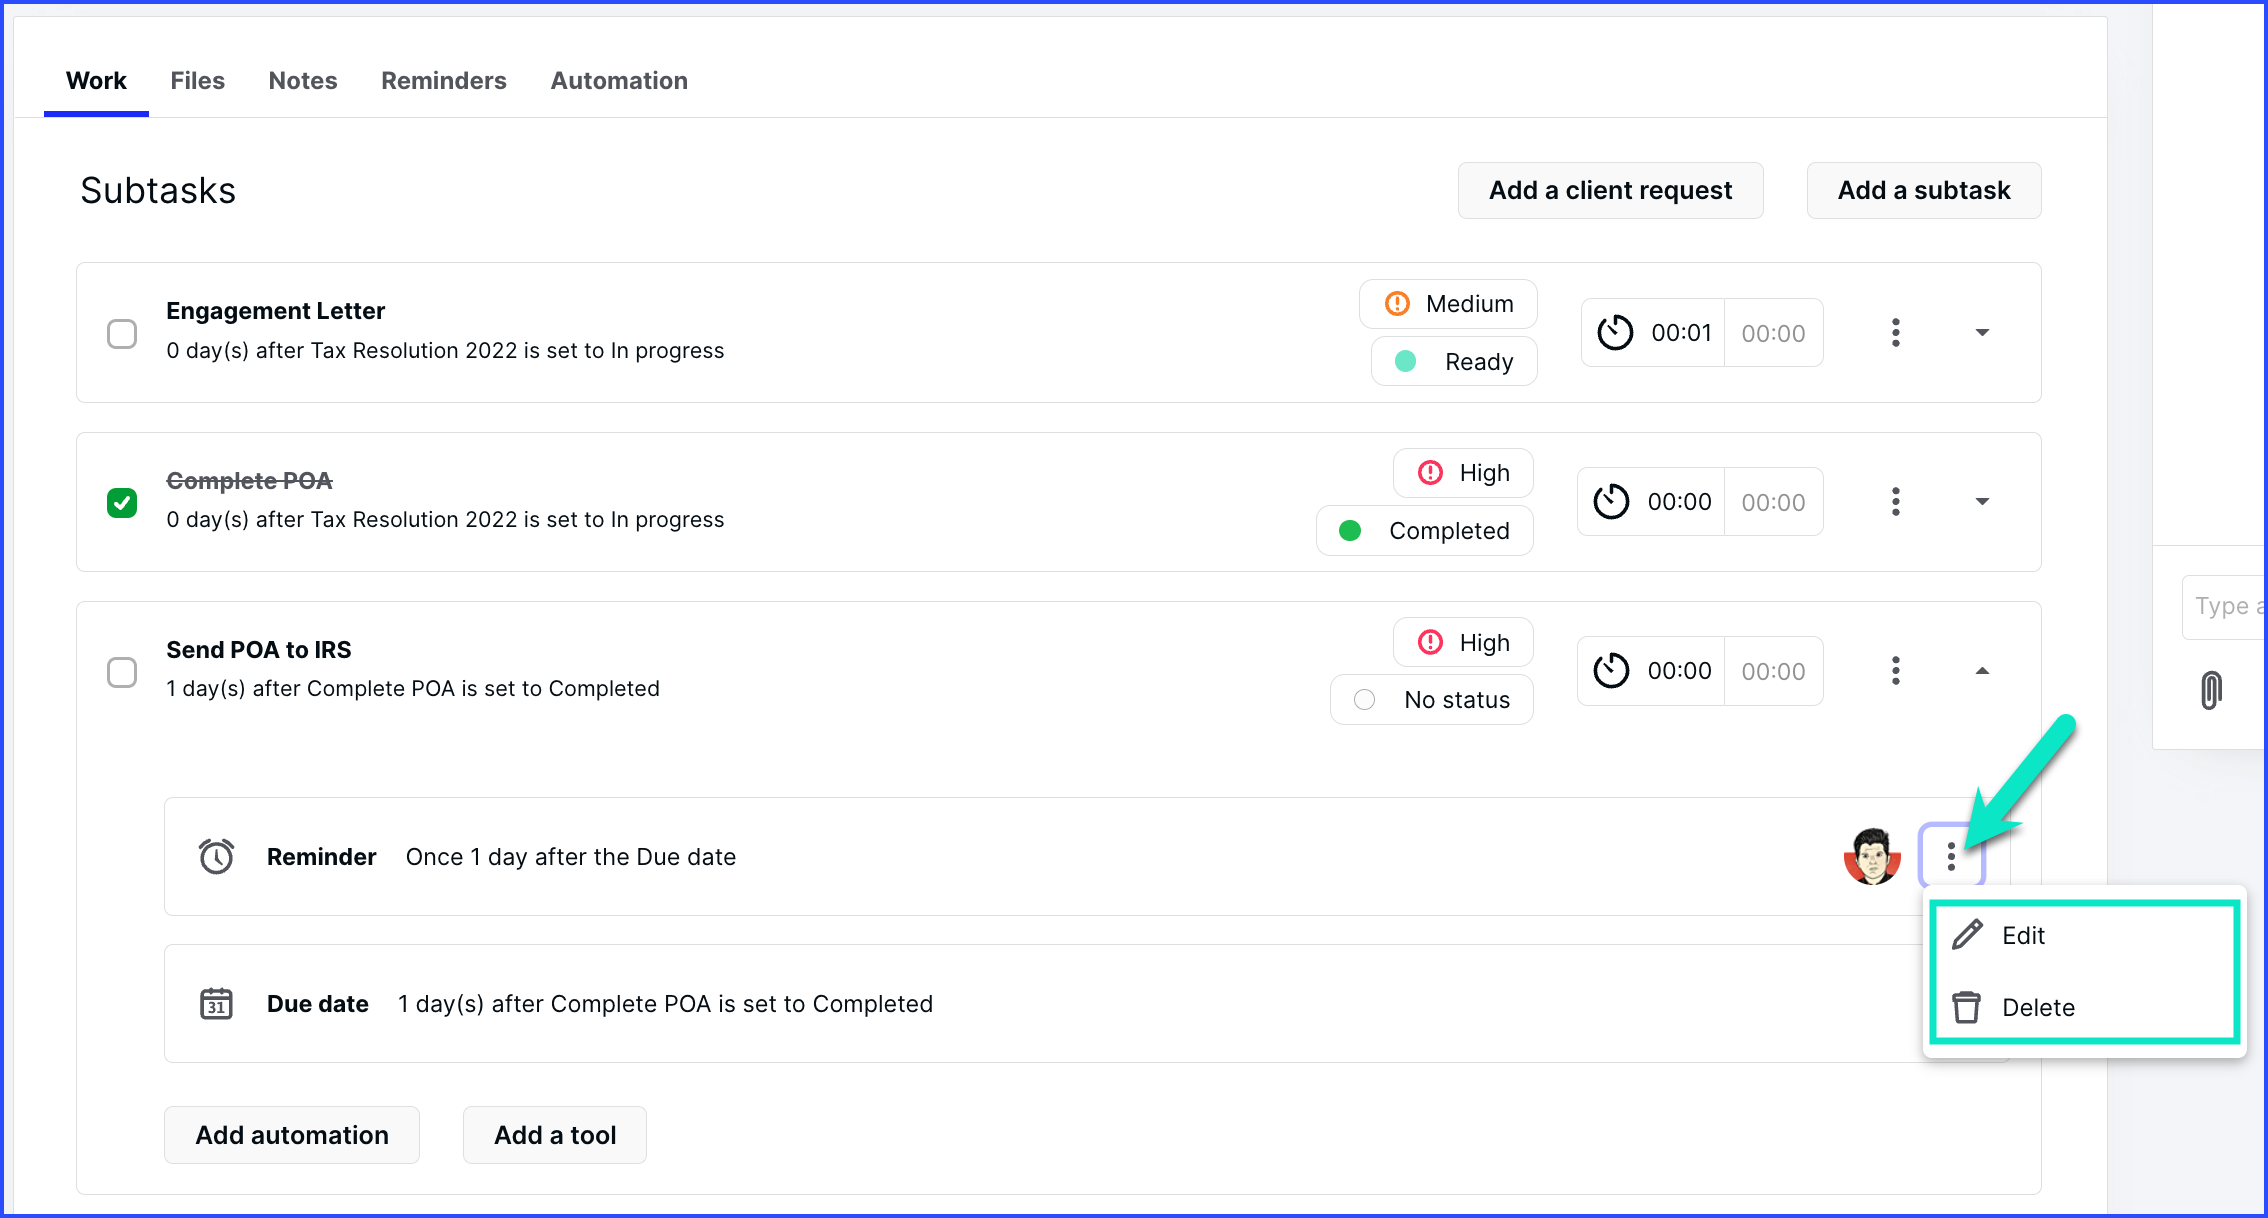2268x1218 pixels.
Task: Click the Complete POA strikethrough title
Action: (249, 481)
